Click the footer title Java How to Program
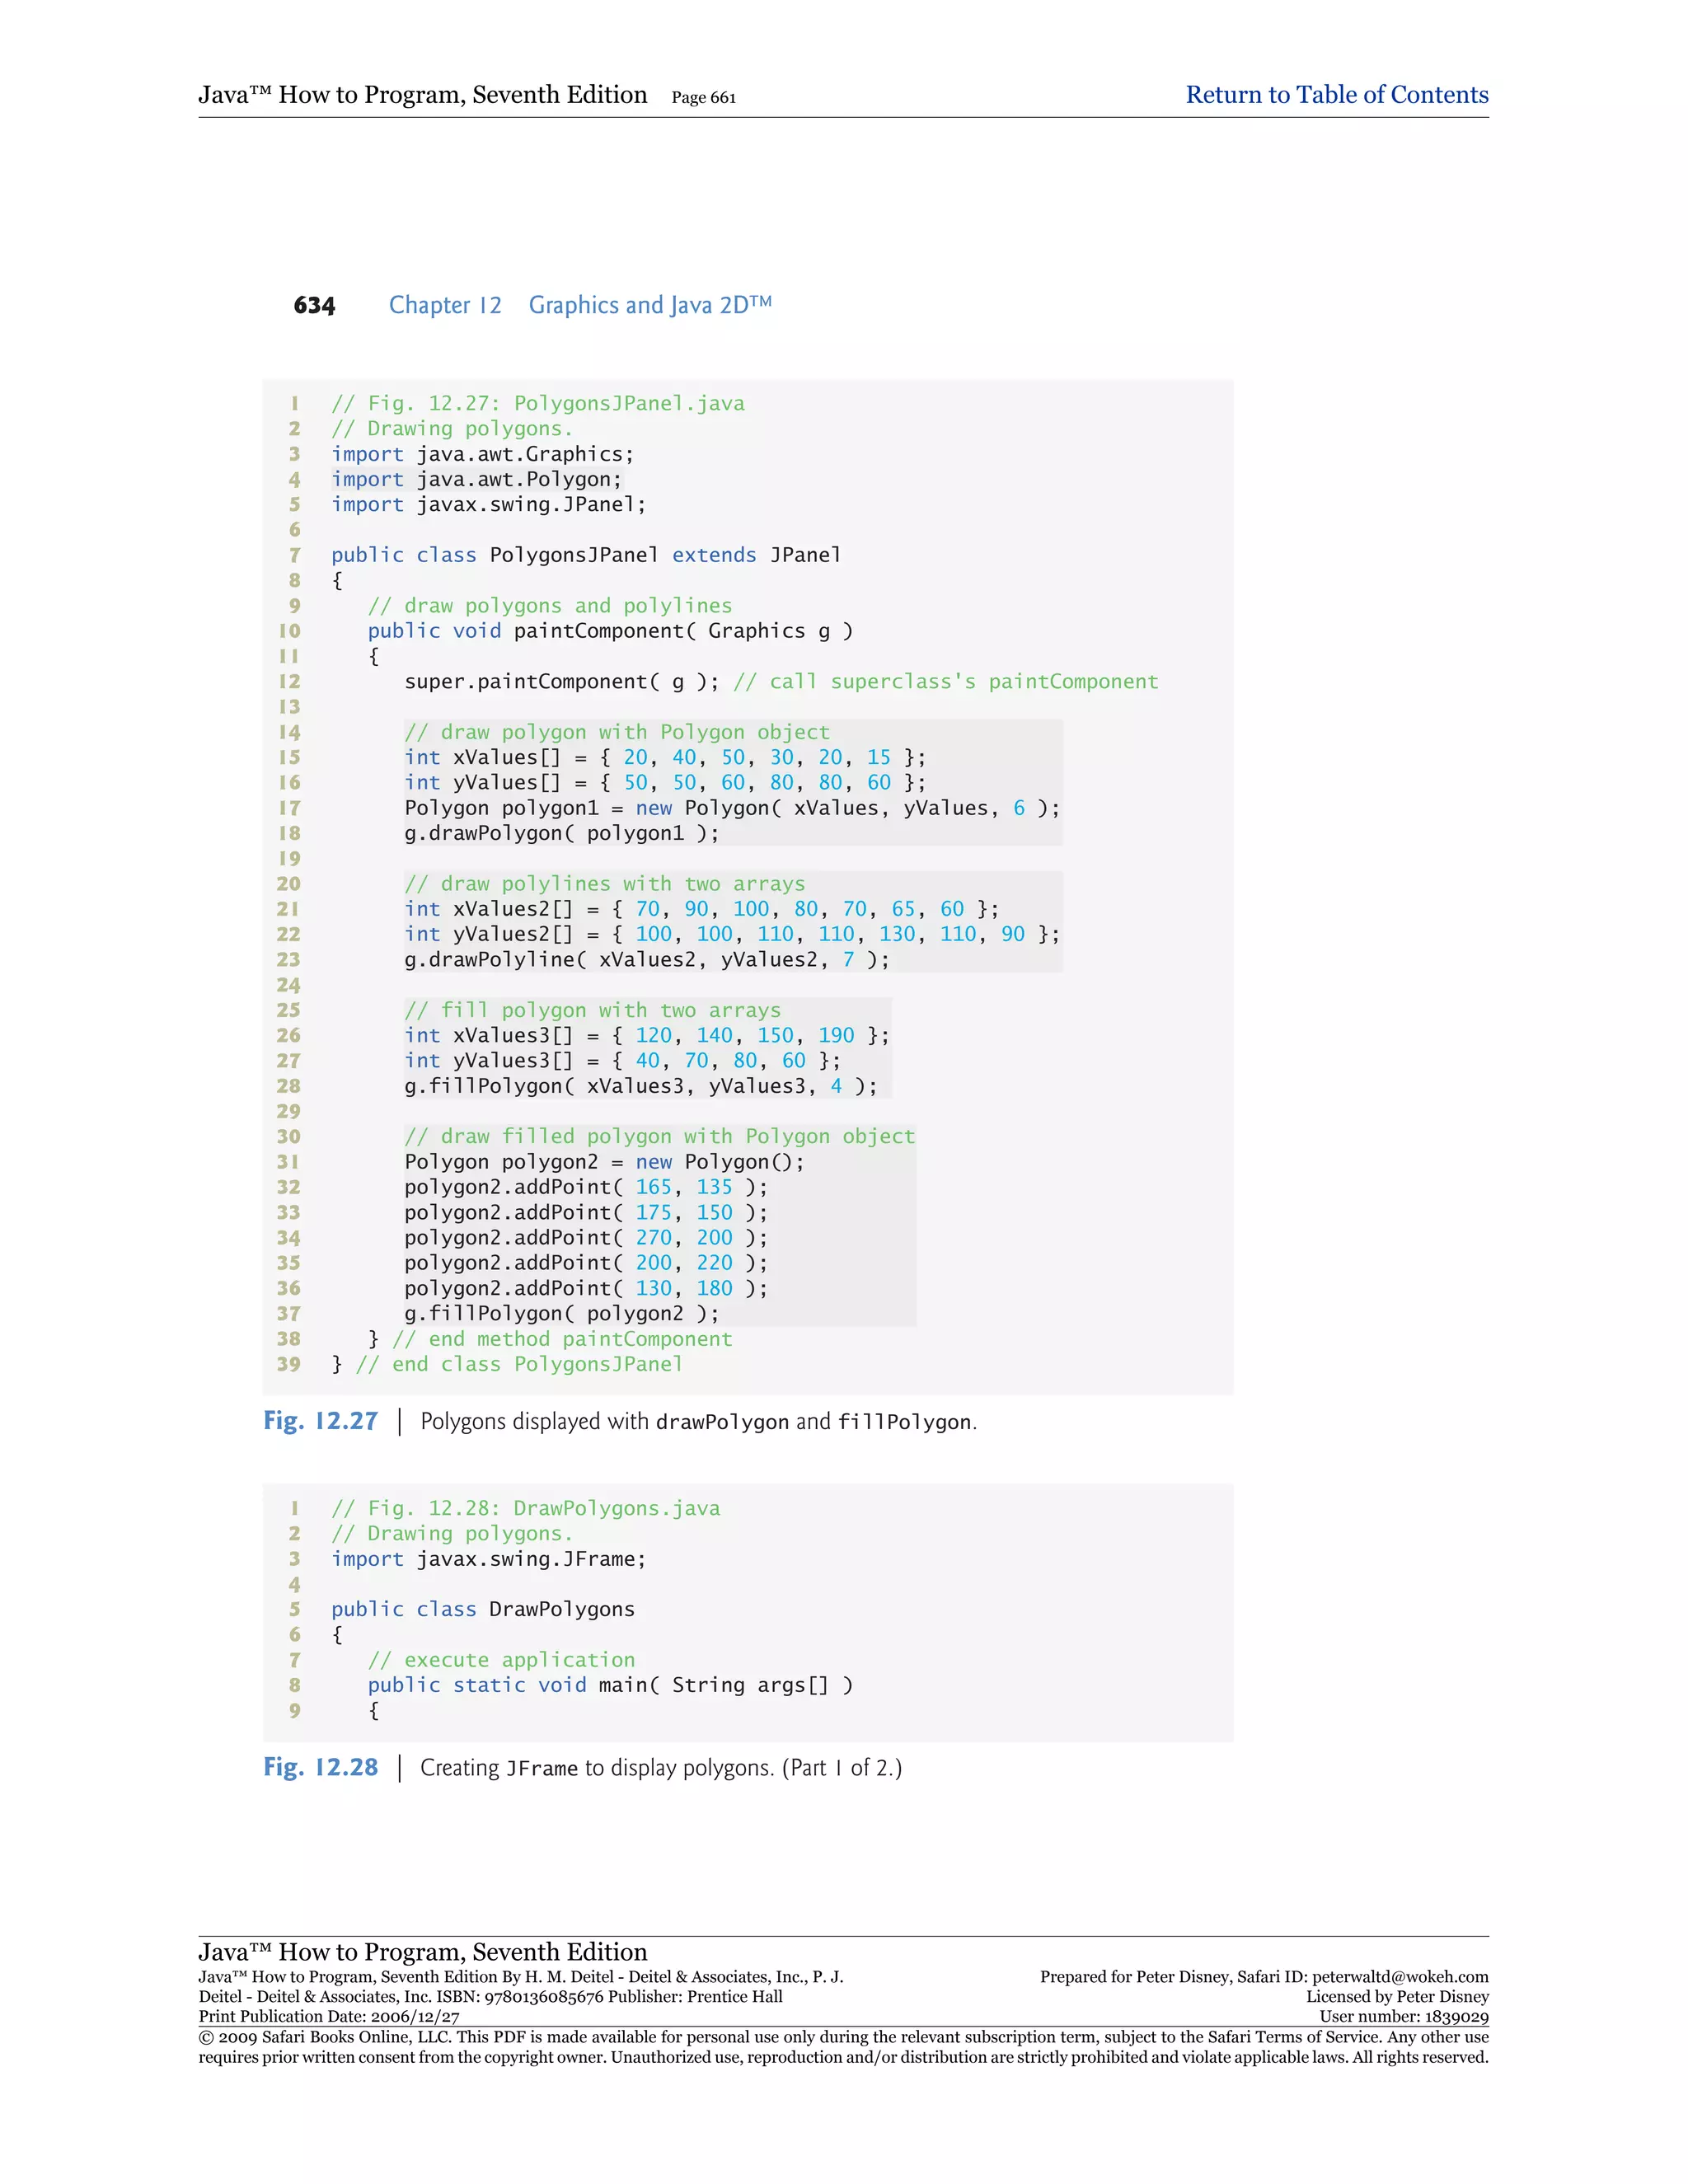 (422, 1951)
